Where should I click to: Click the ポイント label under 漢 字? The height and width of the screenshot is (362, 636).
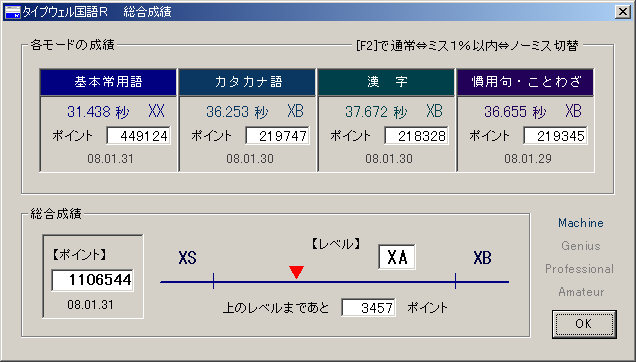point(351,136)
